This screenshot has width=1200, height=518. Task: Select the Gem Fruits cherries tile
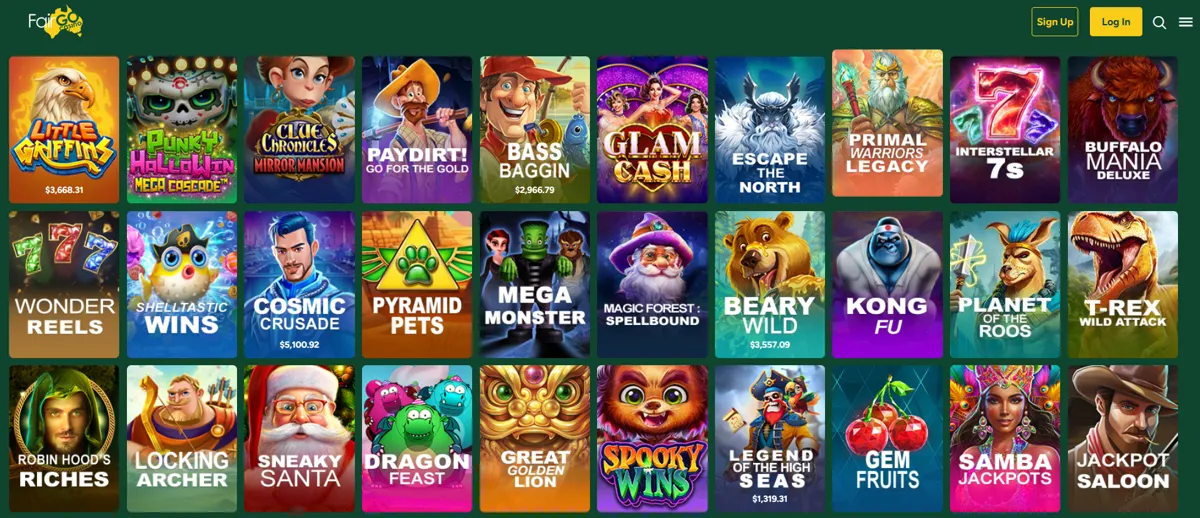[x=888, y=439]
